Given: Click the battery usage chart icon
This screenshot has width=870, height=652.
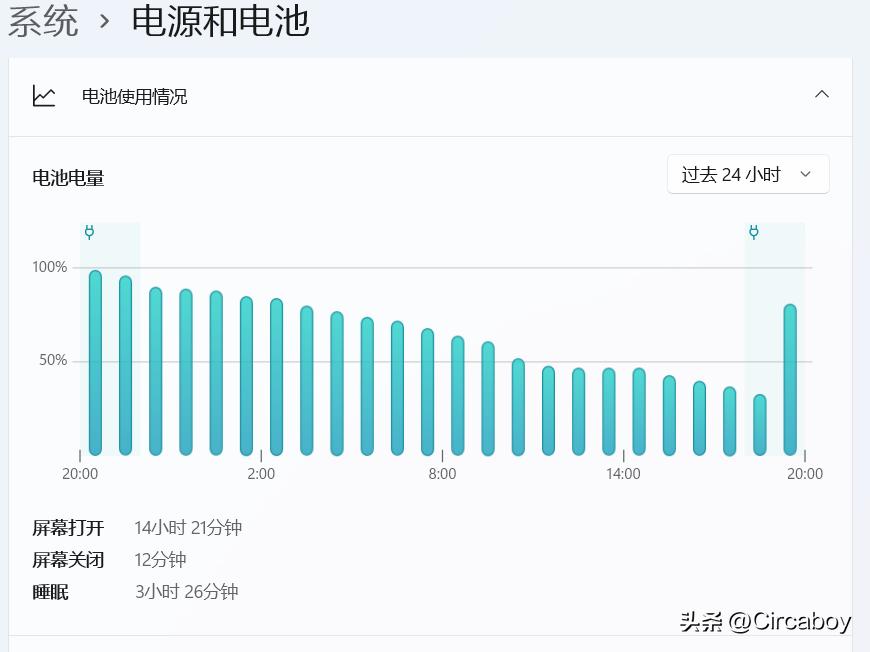Looking at the screenshot, I should click(x=44, y=95).
